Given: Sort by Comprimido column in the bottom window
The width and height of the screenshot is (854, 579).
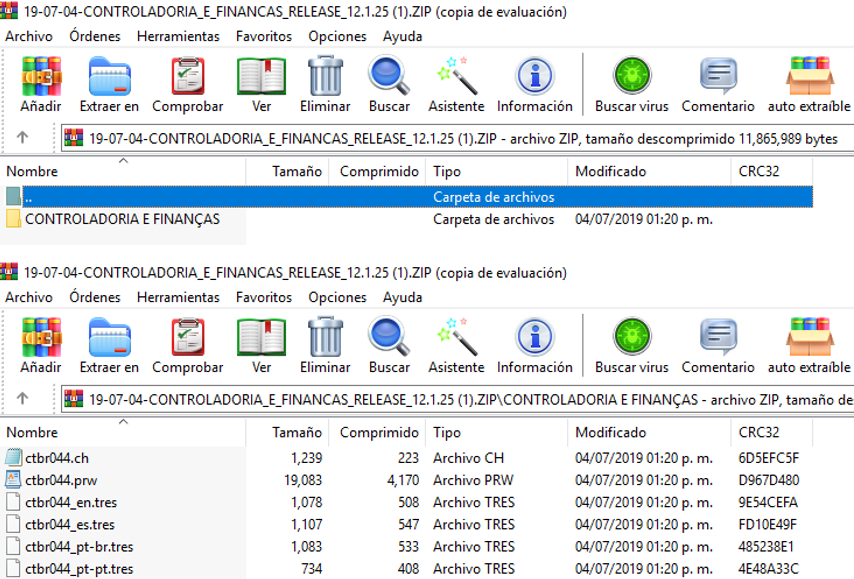Looking at the screenshot, I should click(378, 432).
